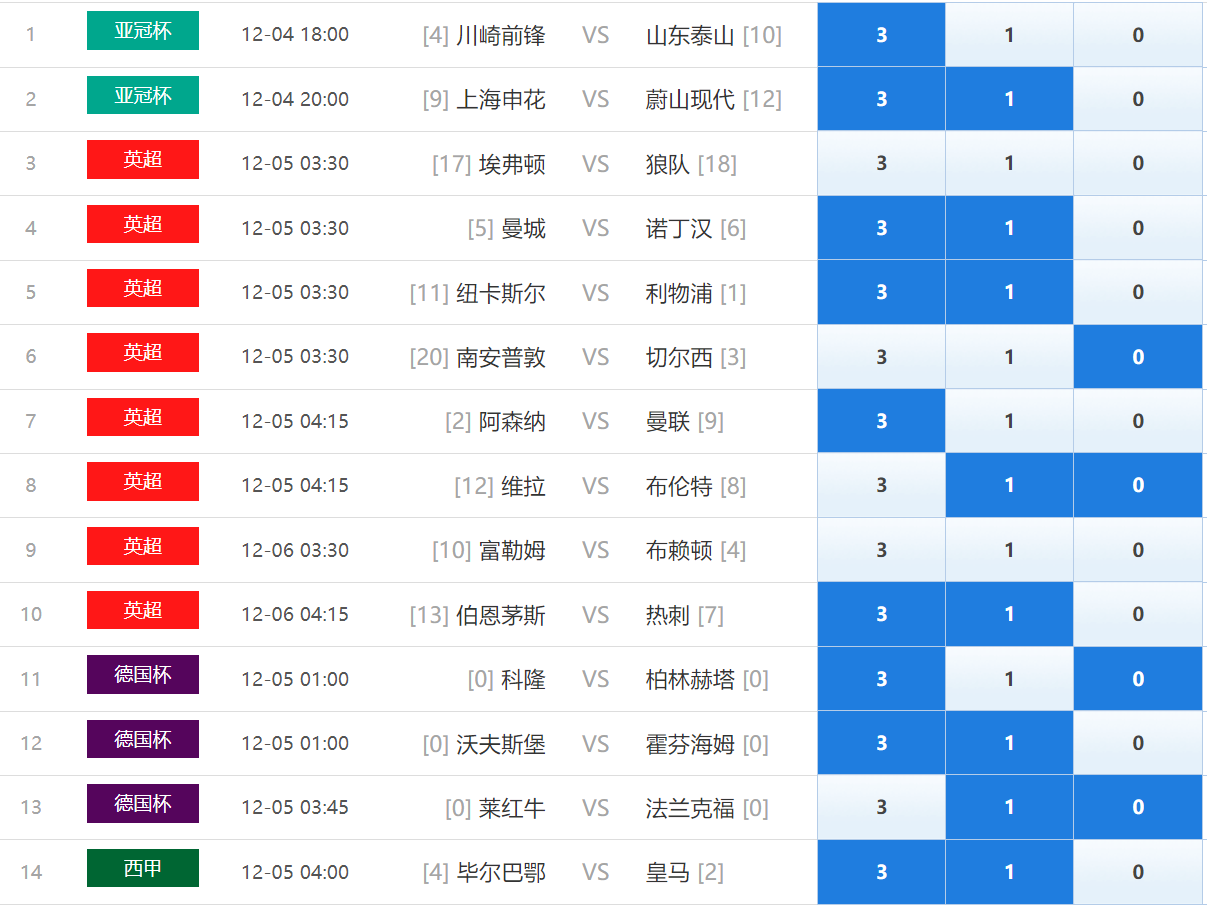Click the kickoff time 12-05 04:00
Viewport: 1207px width, 907px height.
pos(295,872)
